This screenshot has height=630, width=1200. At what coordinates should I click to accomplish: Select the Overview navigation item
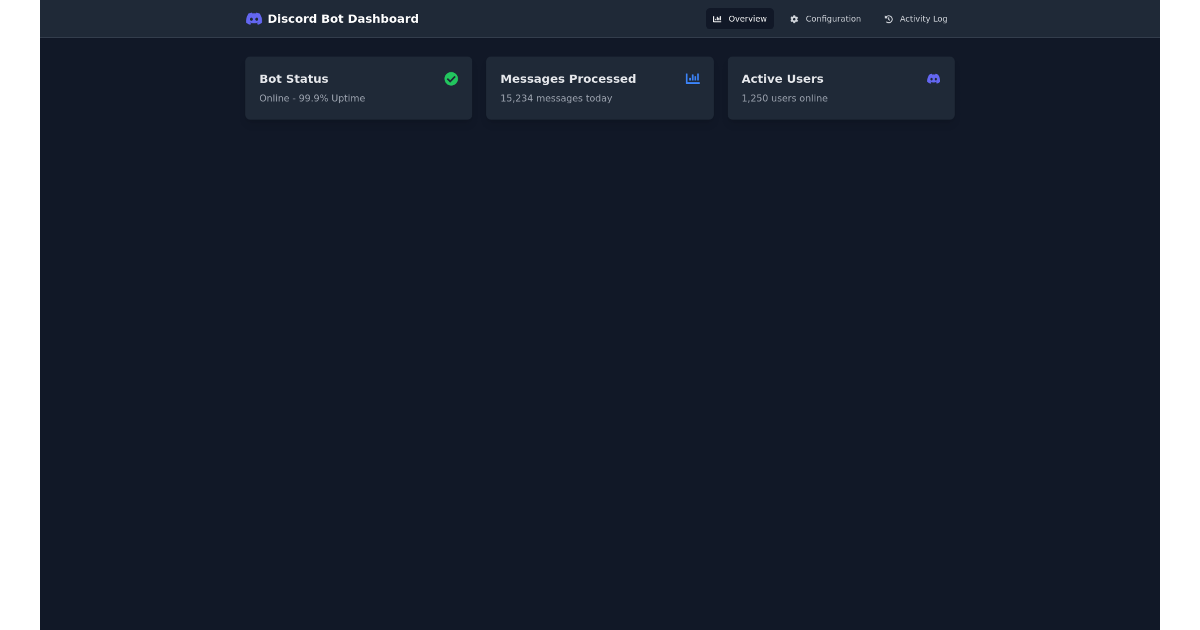[740, 18]
